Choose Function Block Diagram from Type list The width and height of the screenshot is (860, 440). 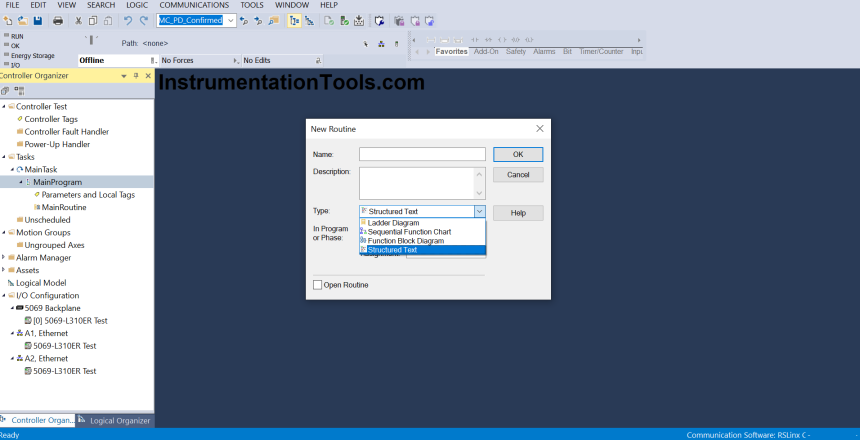pos(422,241)
